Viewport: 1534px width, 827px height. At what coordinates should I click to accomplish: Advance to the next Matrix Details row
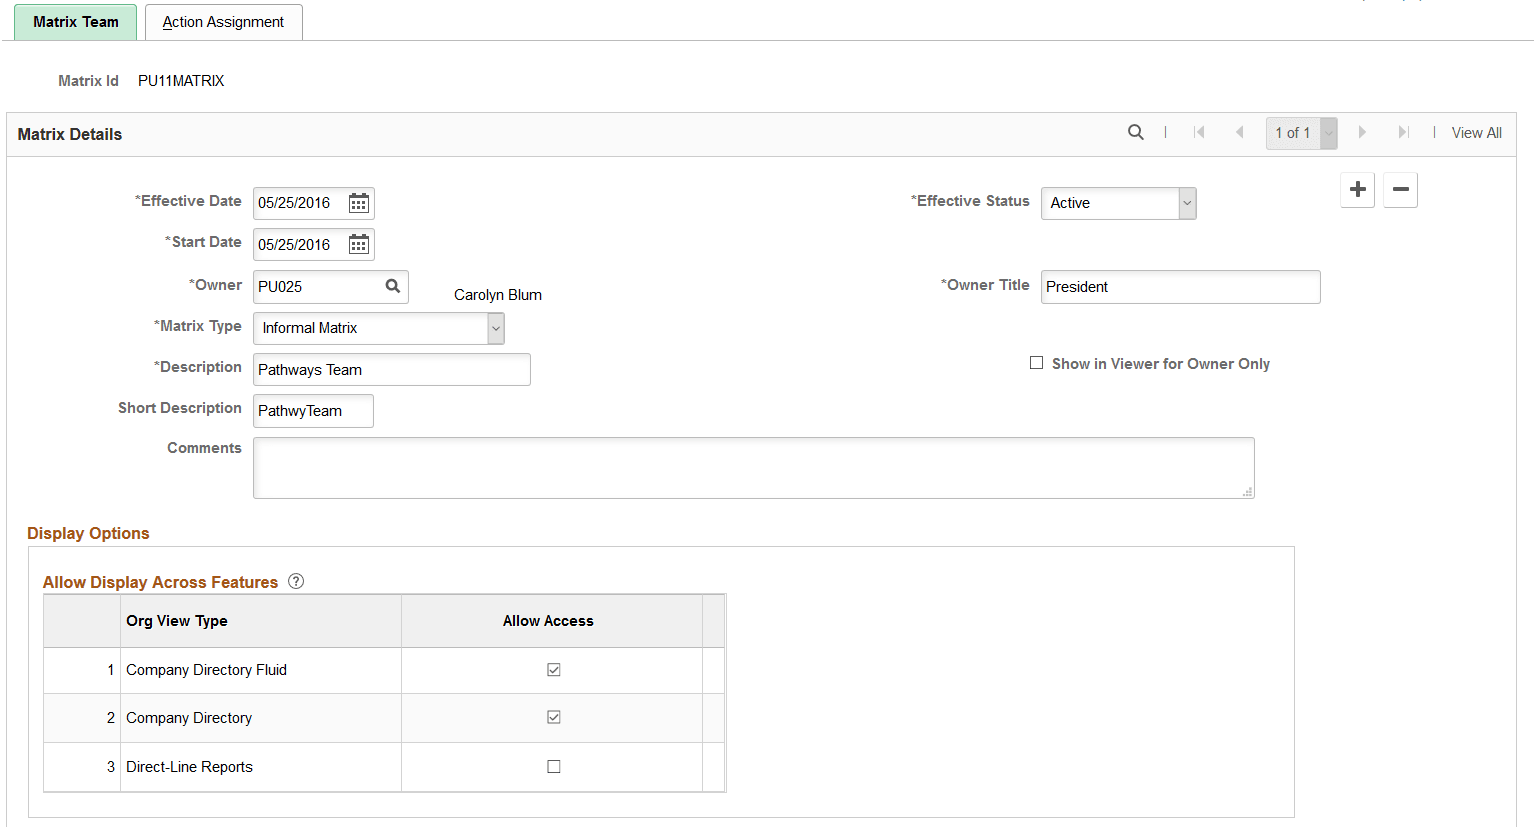pyautogui.click(x=1362, y=131)
